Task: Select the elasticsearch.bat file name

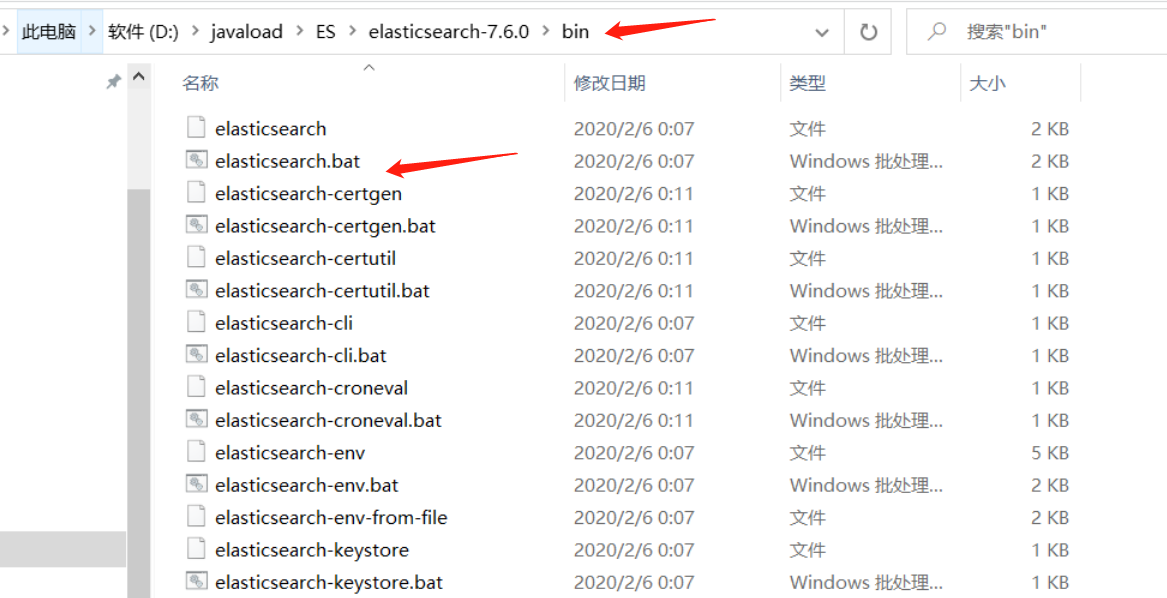Action: pos(287,161)
